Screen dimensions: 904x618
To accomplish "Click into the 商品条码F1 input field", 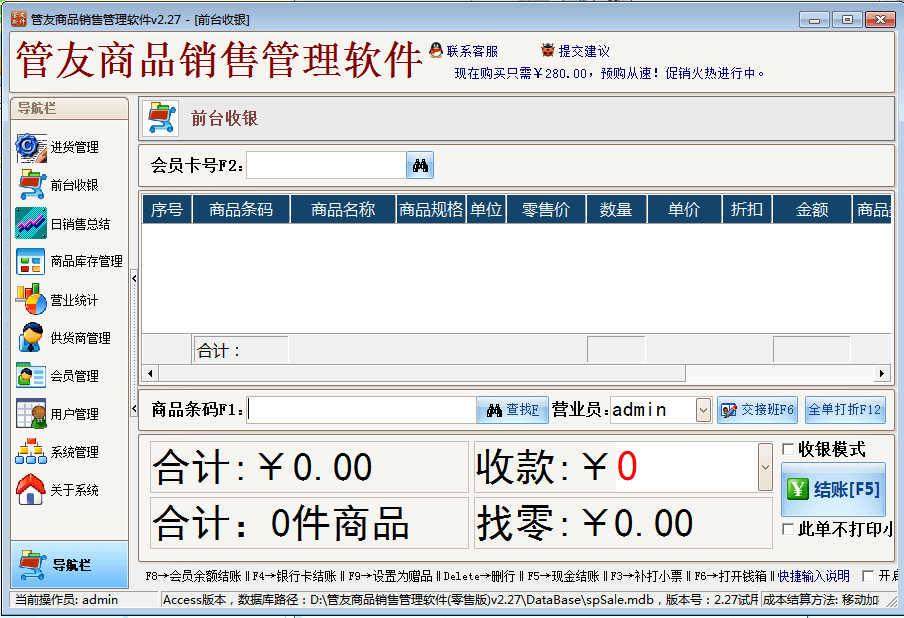I will 362,410.
